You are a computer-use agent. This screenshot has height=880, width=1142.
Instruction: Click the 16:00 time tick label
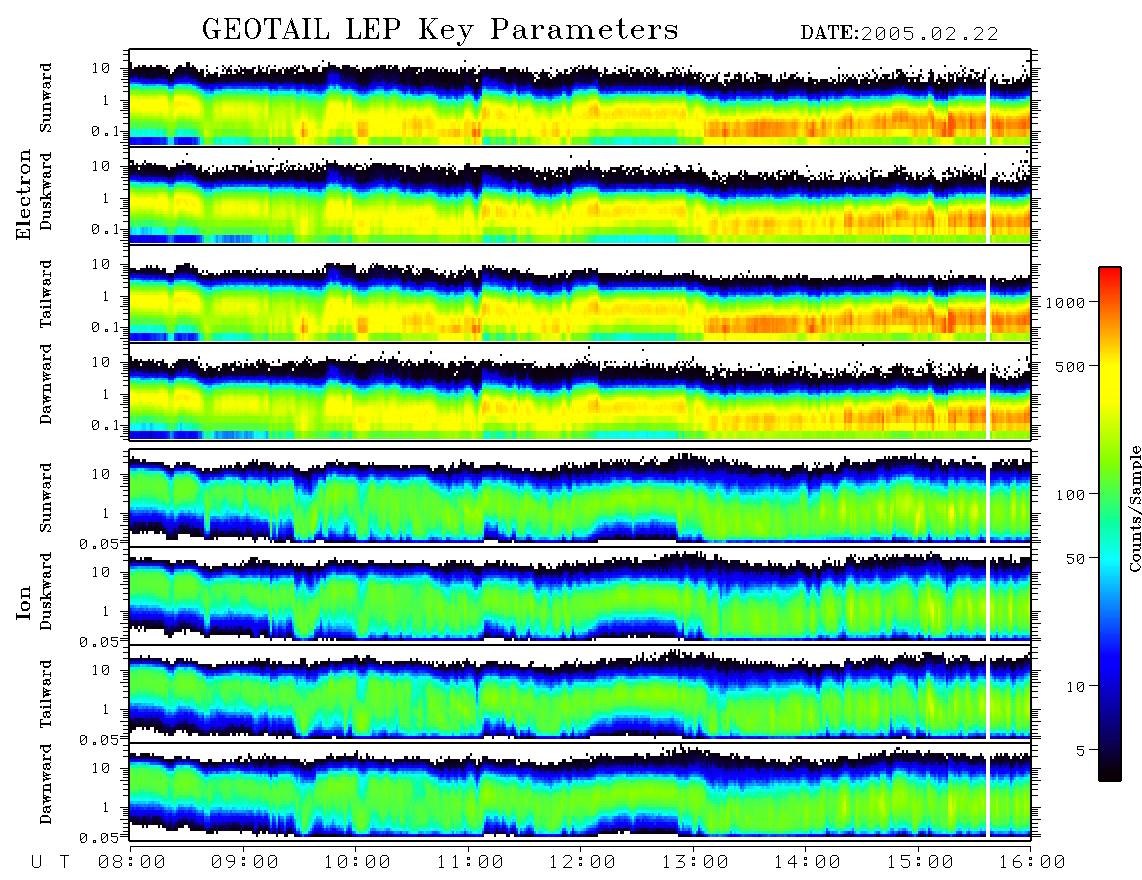[1032, 862]
